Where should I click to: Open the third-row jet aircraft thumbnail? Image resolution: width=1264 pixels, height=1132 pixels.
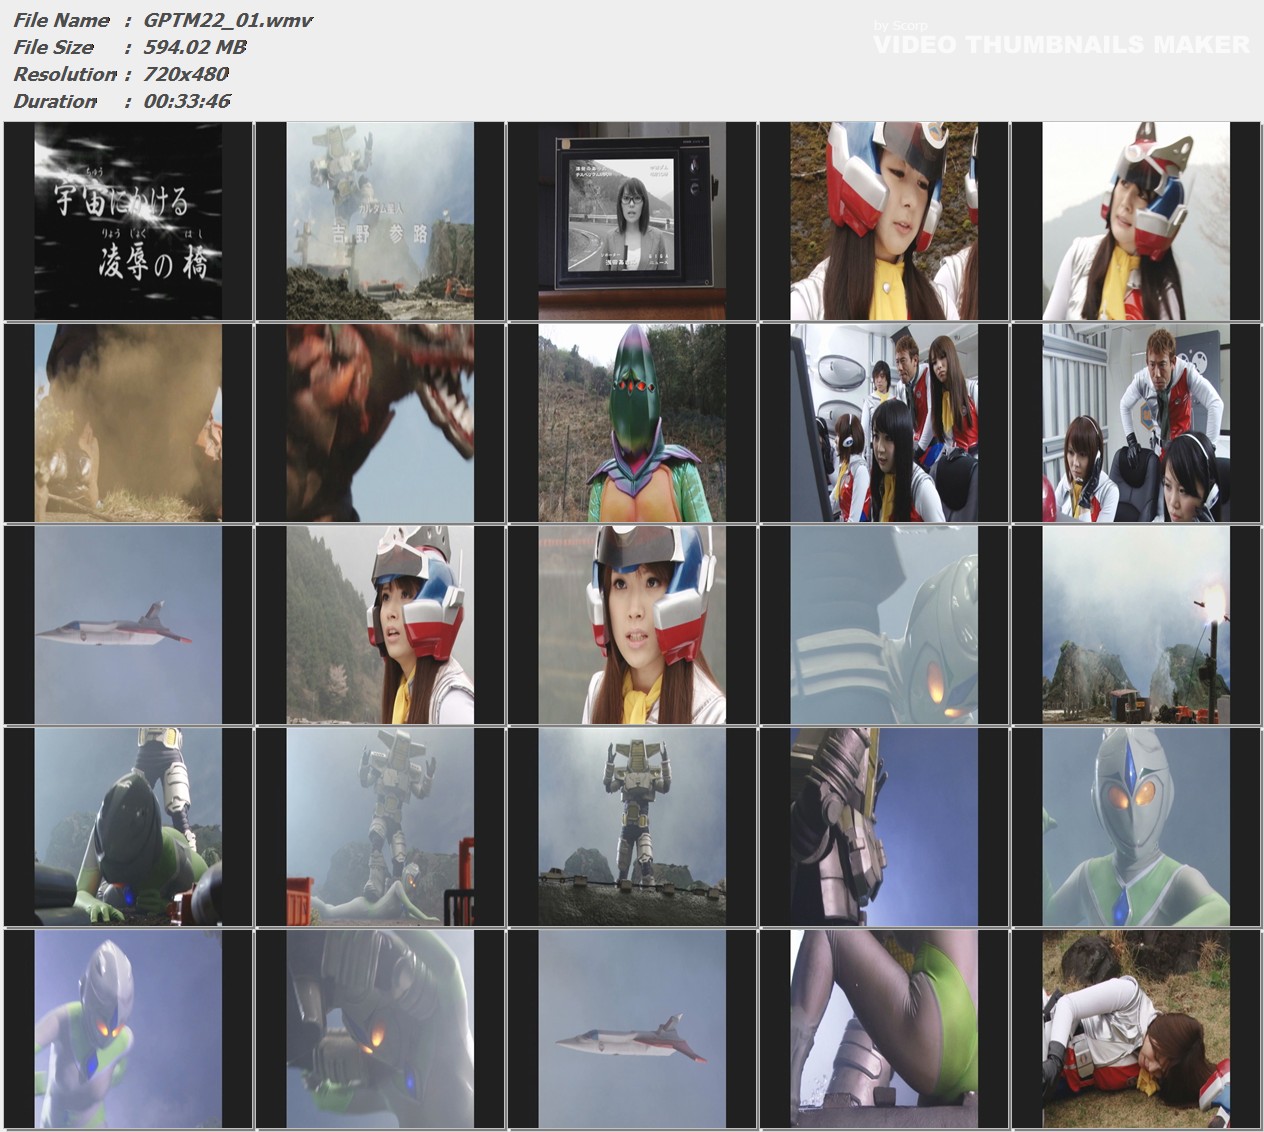pos(128,624)
